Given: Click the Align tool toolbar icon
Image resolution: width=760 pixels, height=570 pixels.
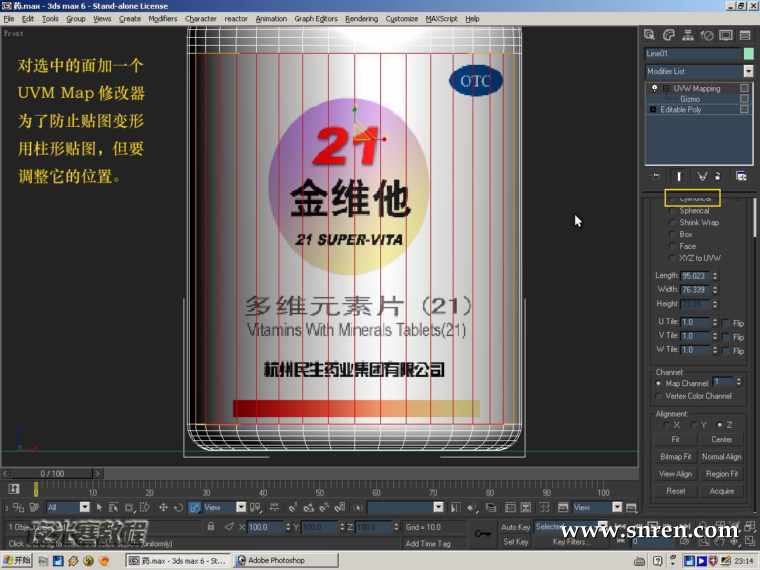Looking at the screenshot, I should click(471, 507).
